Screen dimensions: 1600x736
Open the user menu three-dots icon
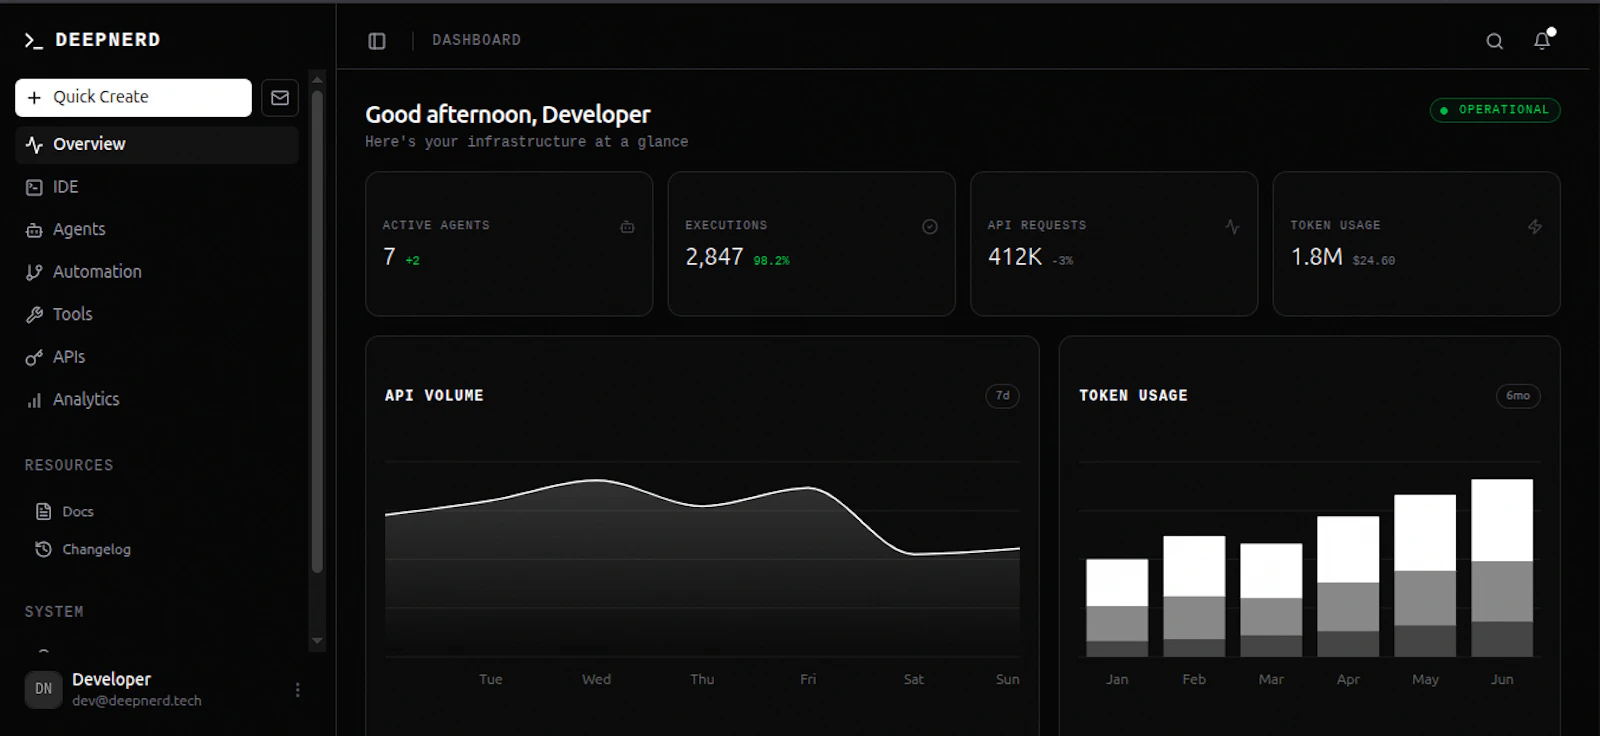(x=297, y=690)
